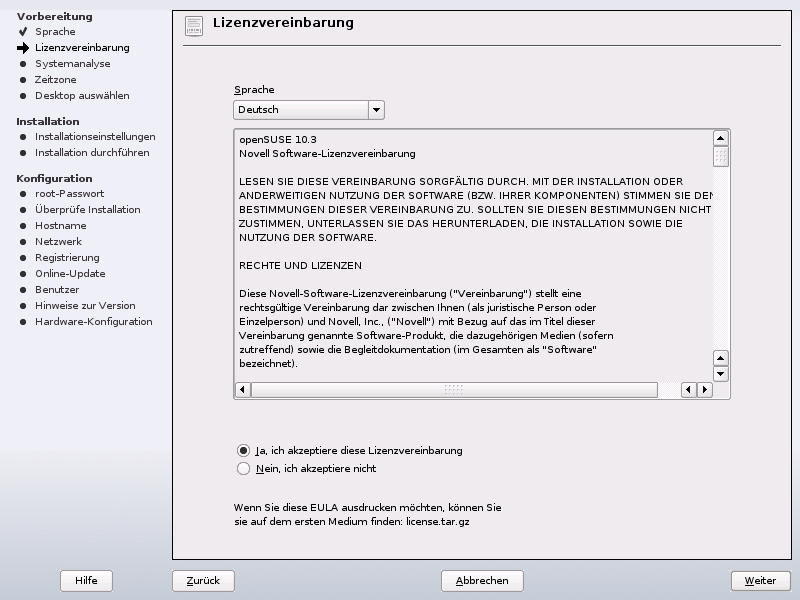The width and height of the screenshot is (800, 600).
Task: Click the Weiter button
Action: (x=760, y=581)
